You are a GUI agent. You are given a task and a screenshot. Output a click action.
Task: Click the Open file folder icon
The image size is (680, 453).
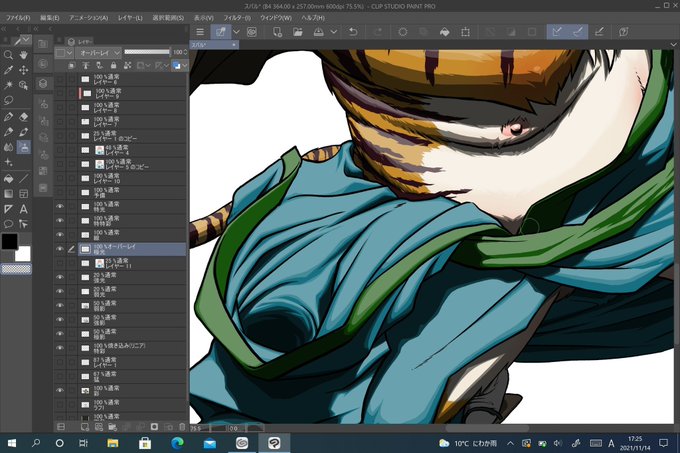tap(298, 32)
